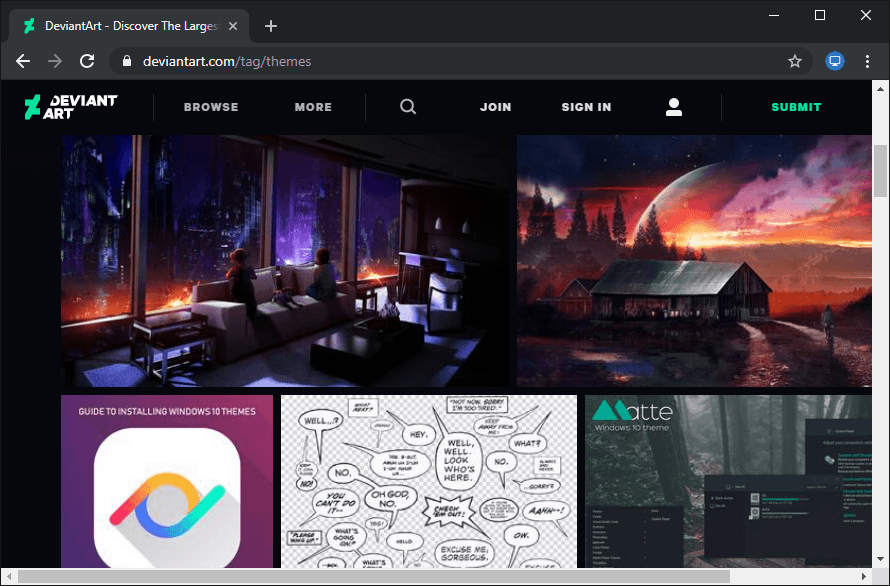Open the Matte Windows 10 theme thumbnail
This screenshot has height=586, width=890.
[728, 482]
